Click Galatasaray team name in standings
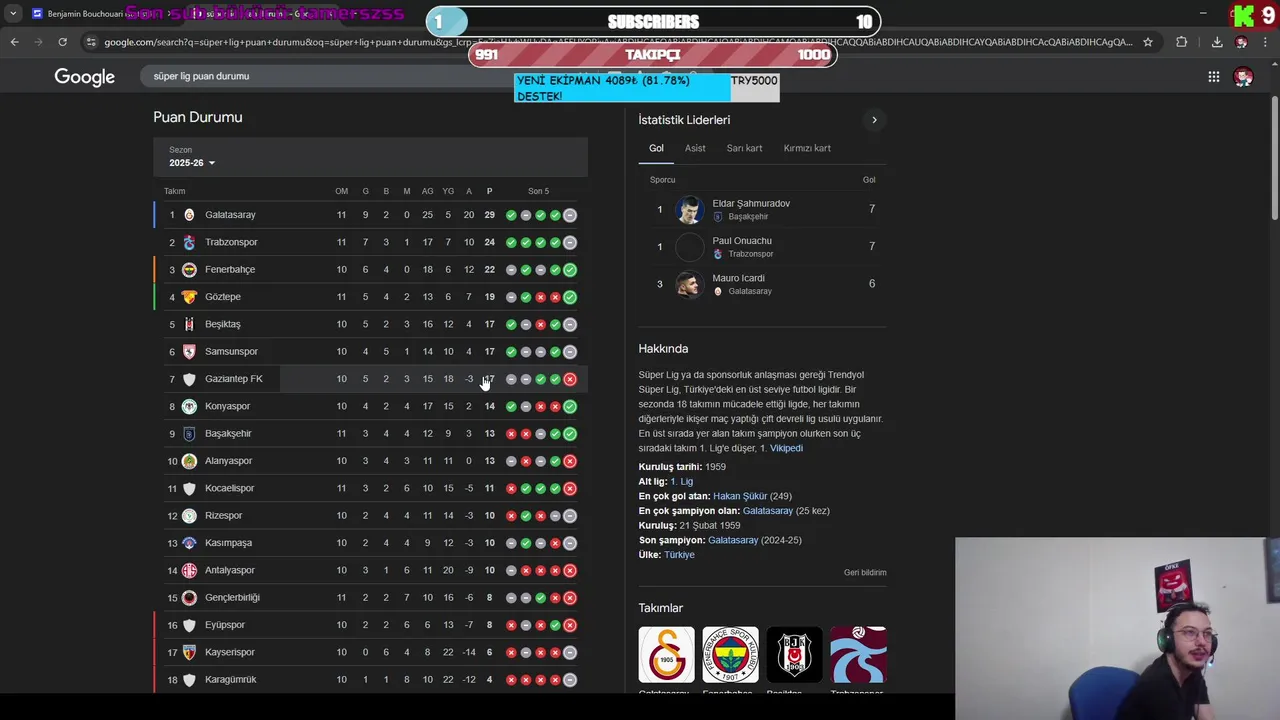The image size is (1280, 720). (x=230, y=215)
